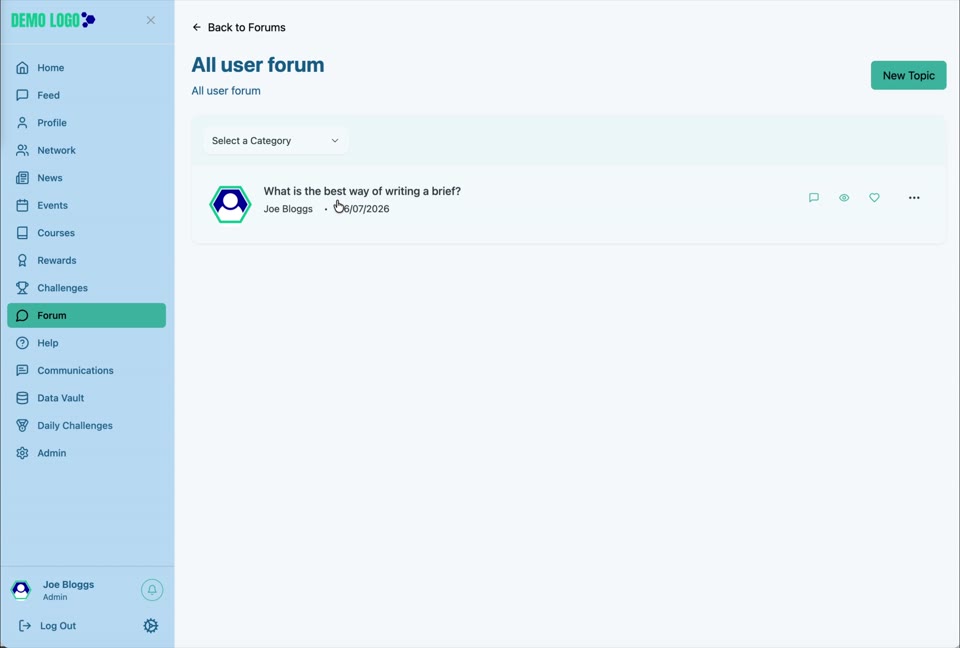
Task: Toggle the eye view icon on the topic
Action: [844, 197]
